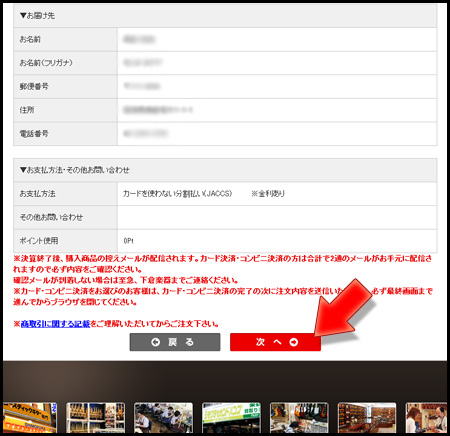Open the thumbnail of hanging guitars workshop
Viewport: 450px width, 436px height.
[x=299, y=418]
